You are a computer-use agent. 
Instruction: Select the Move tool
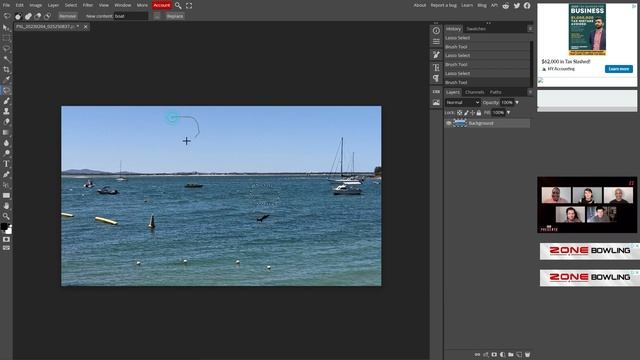[x=6, y=28]
